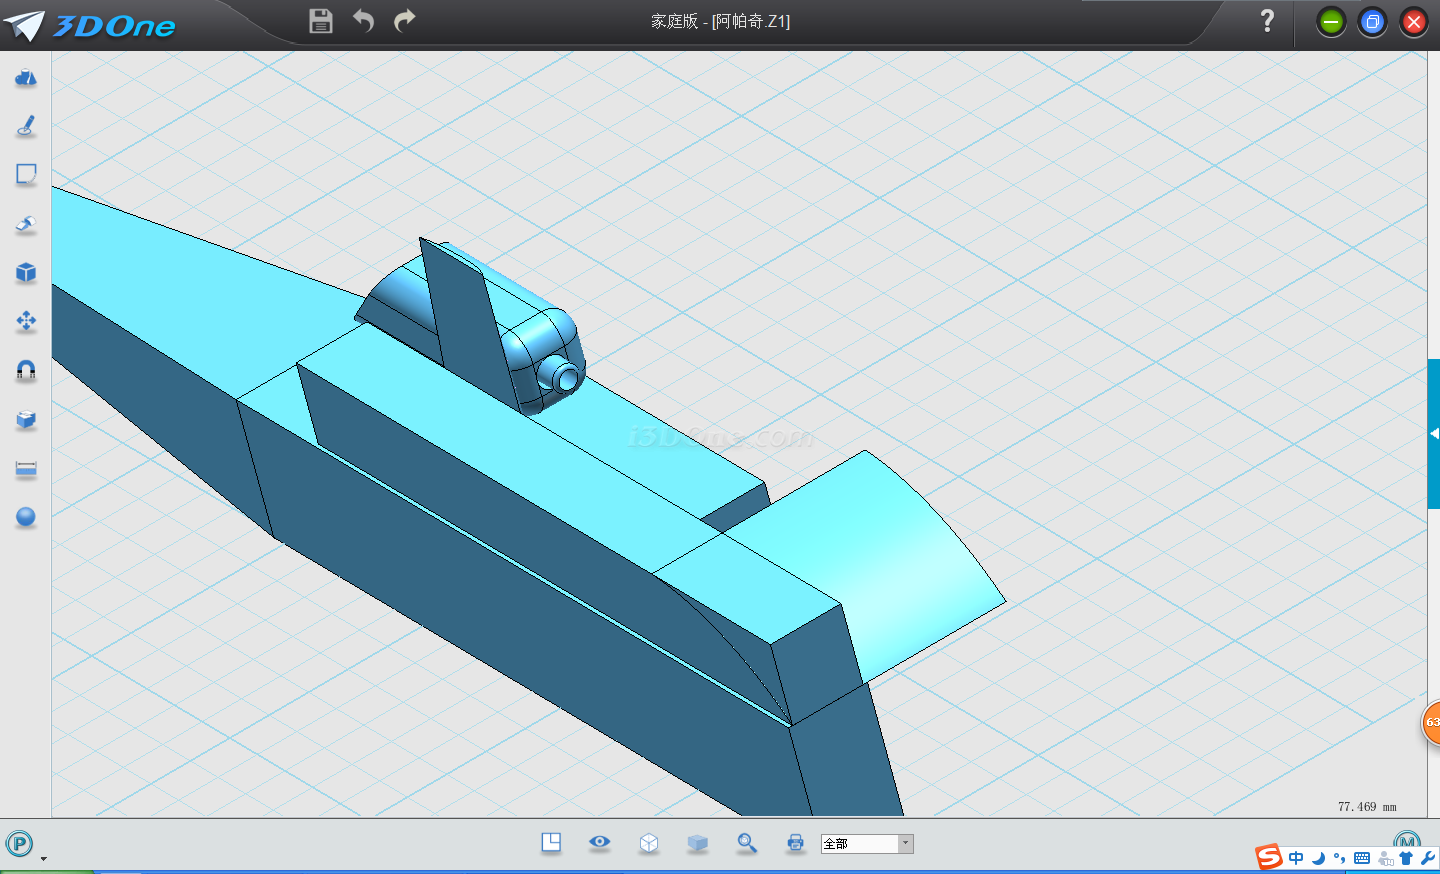The width and height of the screenshot is (1440, 874).
Task: Undo the last action
Action: (x=363, y=21)
